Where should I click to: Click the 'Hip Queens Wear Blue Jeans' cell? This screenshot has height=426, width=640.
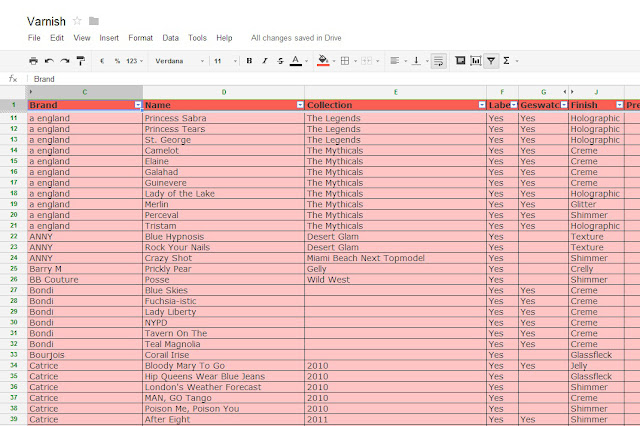pyautogui.click(x=224, y=376)
